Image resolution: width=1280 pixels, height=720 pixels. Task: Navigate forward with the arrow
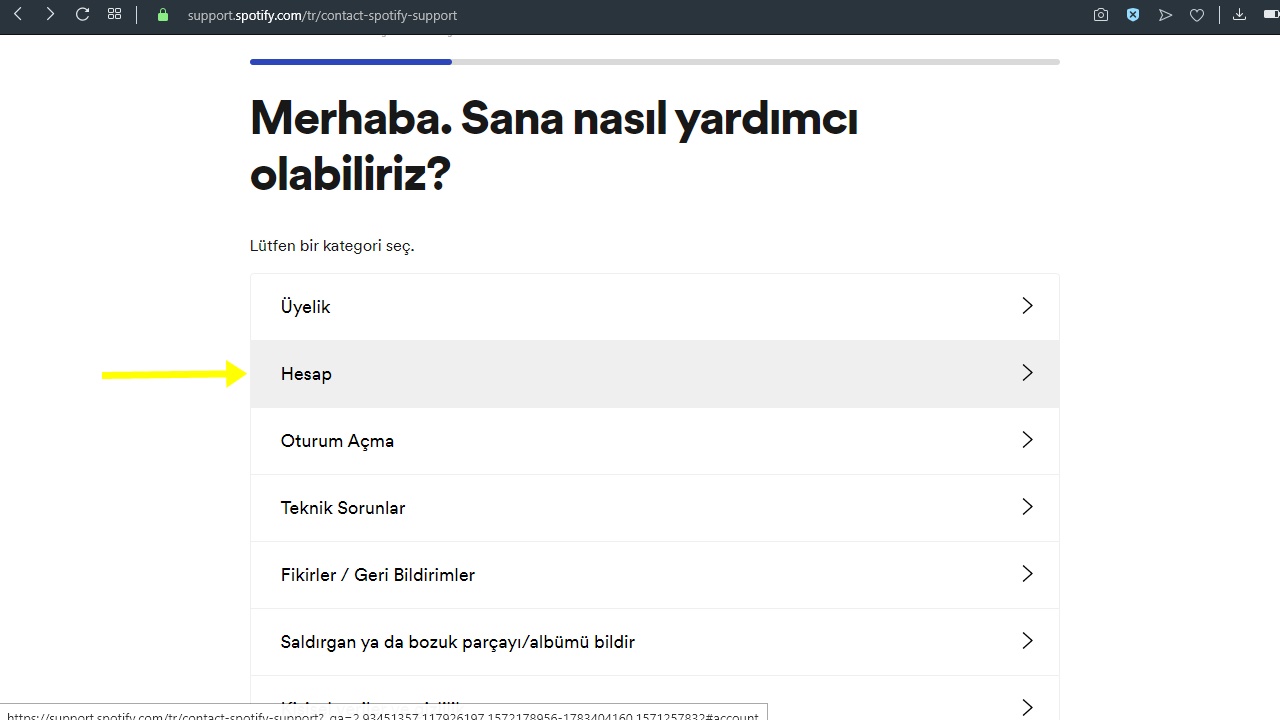click(49, 14)
